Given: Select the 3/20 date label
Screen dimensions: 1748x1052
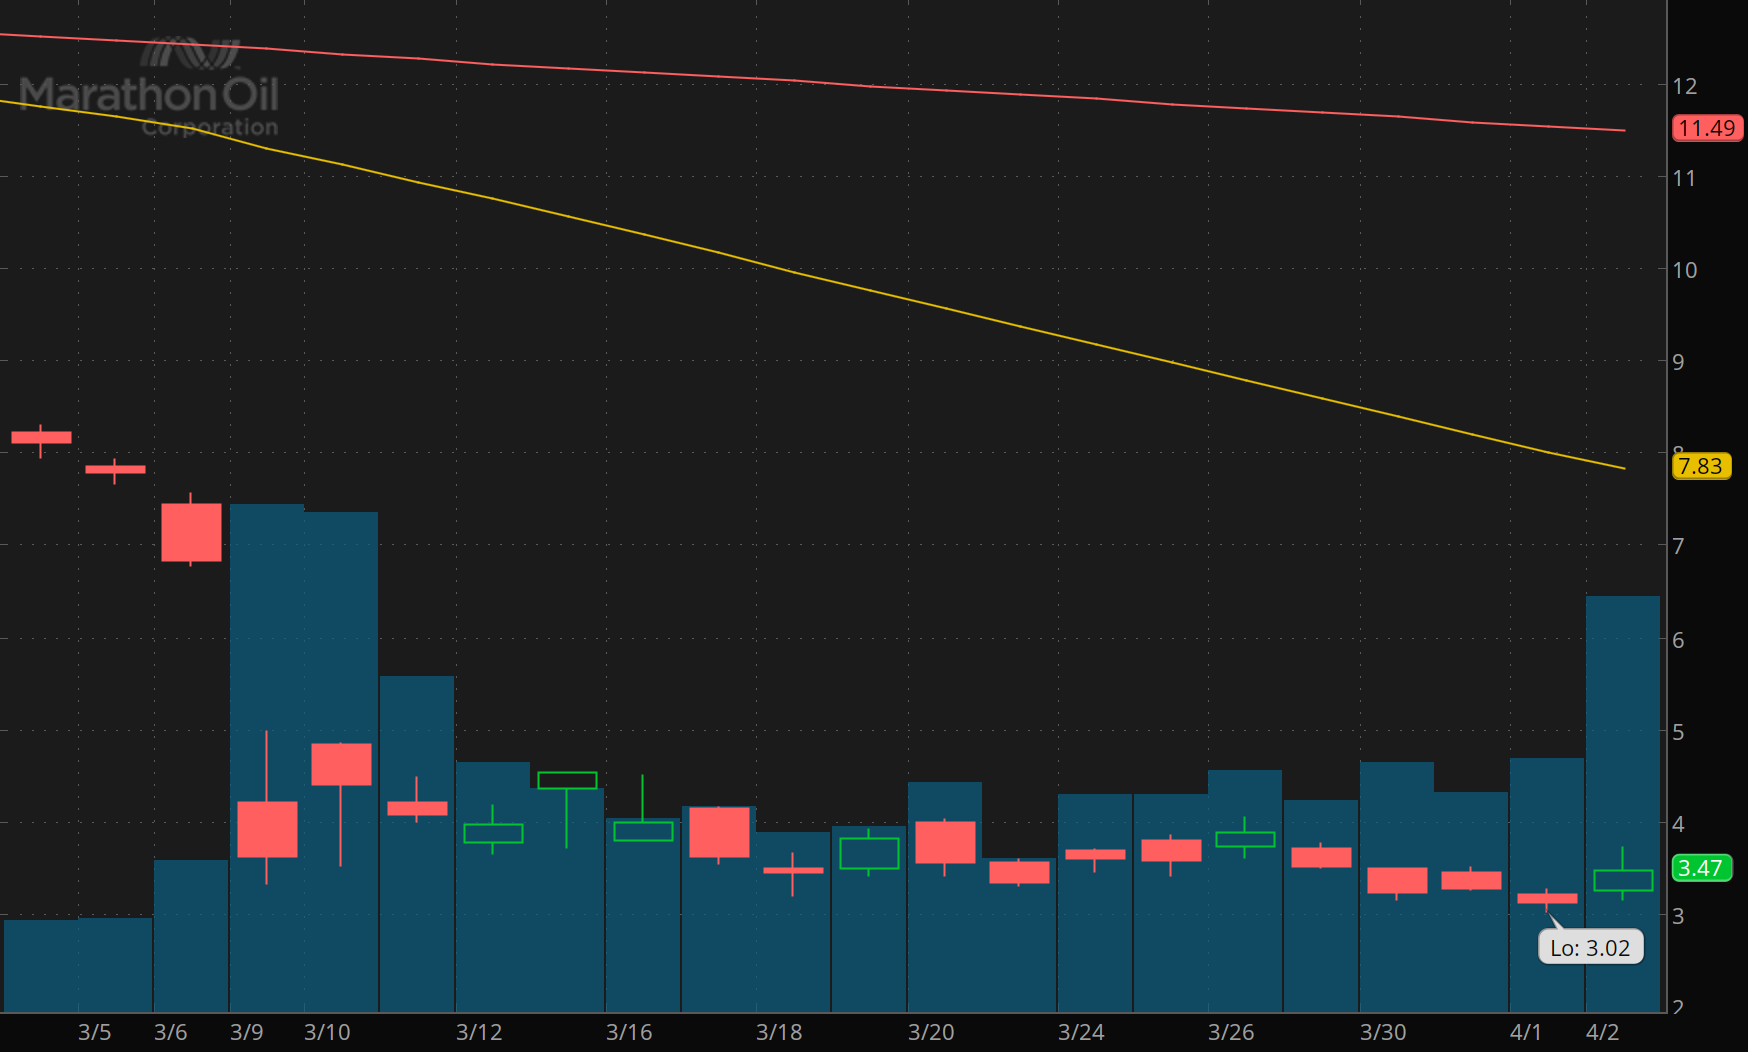Looking at the screenshot, I should [x=931, y=1032].
